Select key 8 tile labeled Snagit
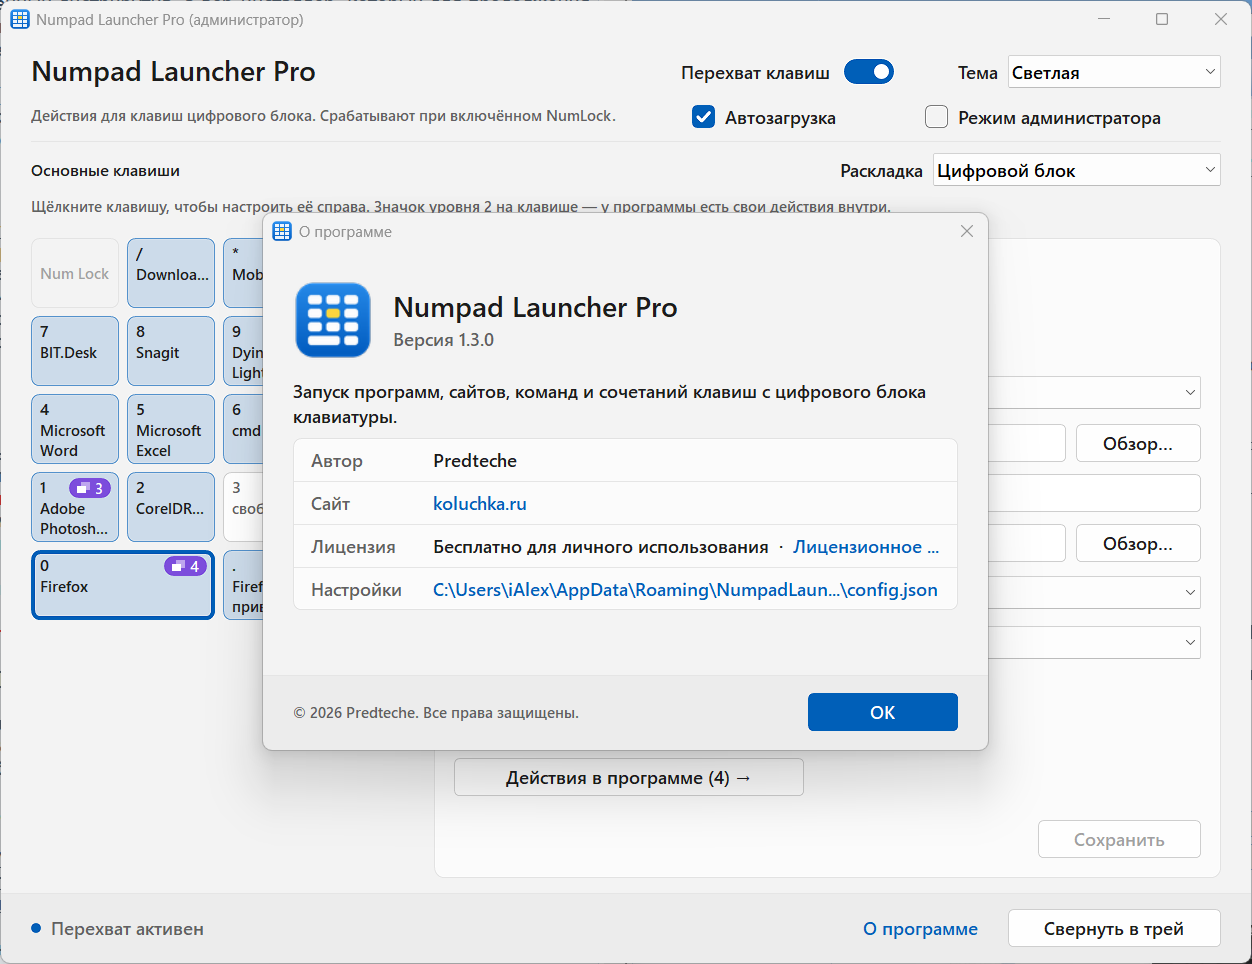This screenshot has width=1252, height=964. 171,351
